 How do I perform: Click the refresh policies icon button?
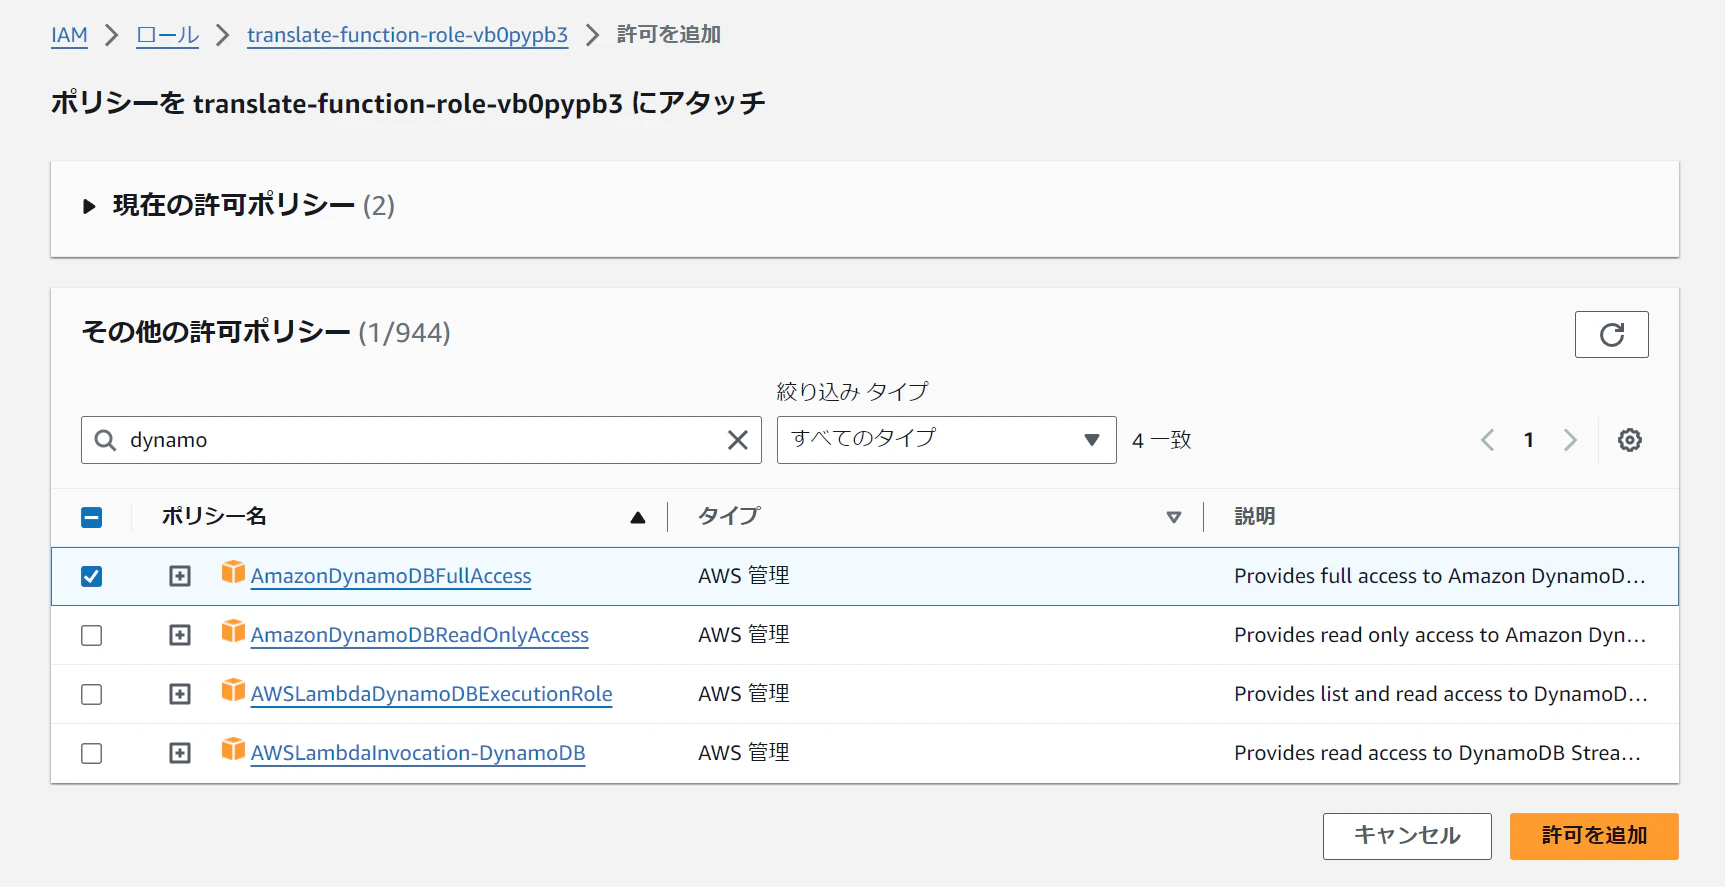pyautogui.click(x=1611, y=334)
